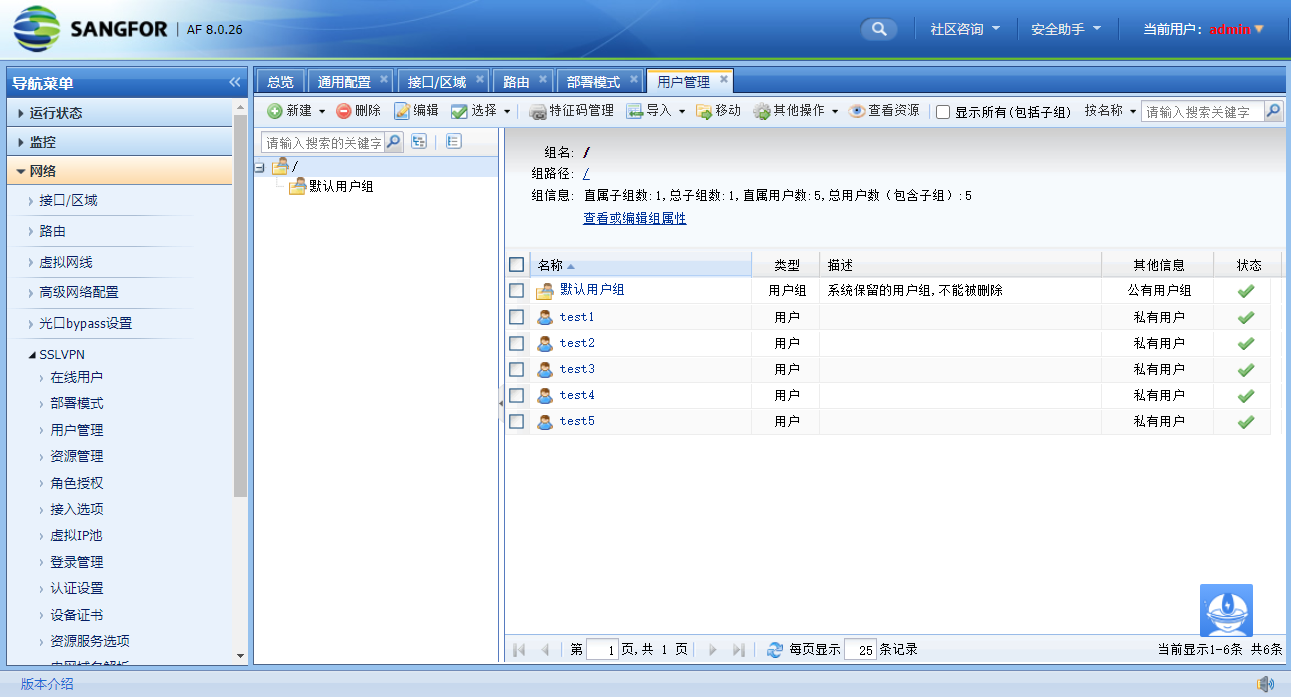The width and height of the screenshot is (1291, 697).
Task: Expand 运行状态 in navigation menu
Action: pos(56,113)
